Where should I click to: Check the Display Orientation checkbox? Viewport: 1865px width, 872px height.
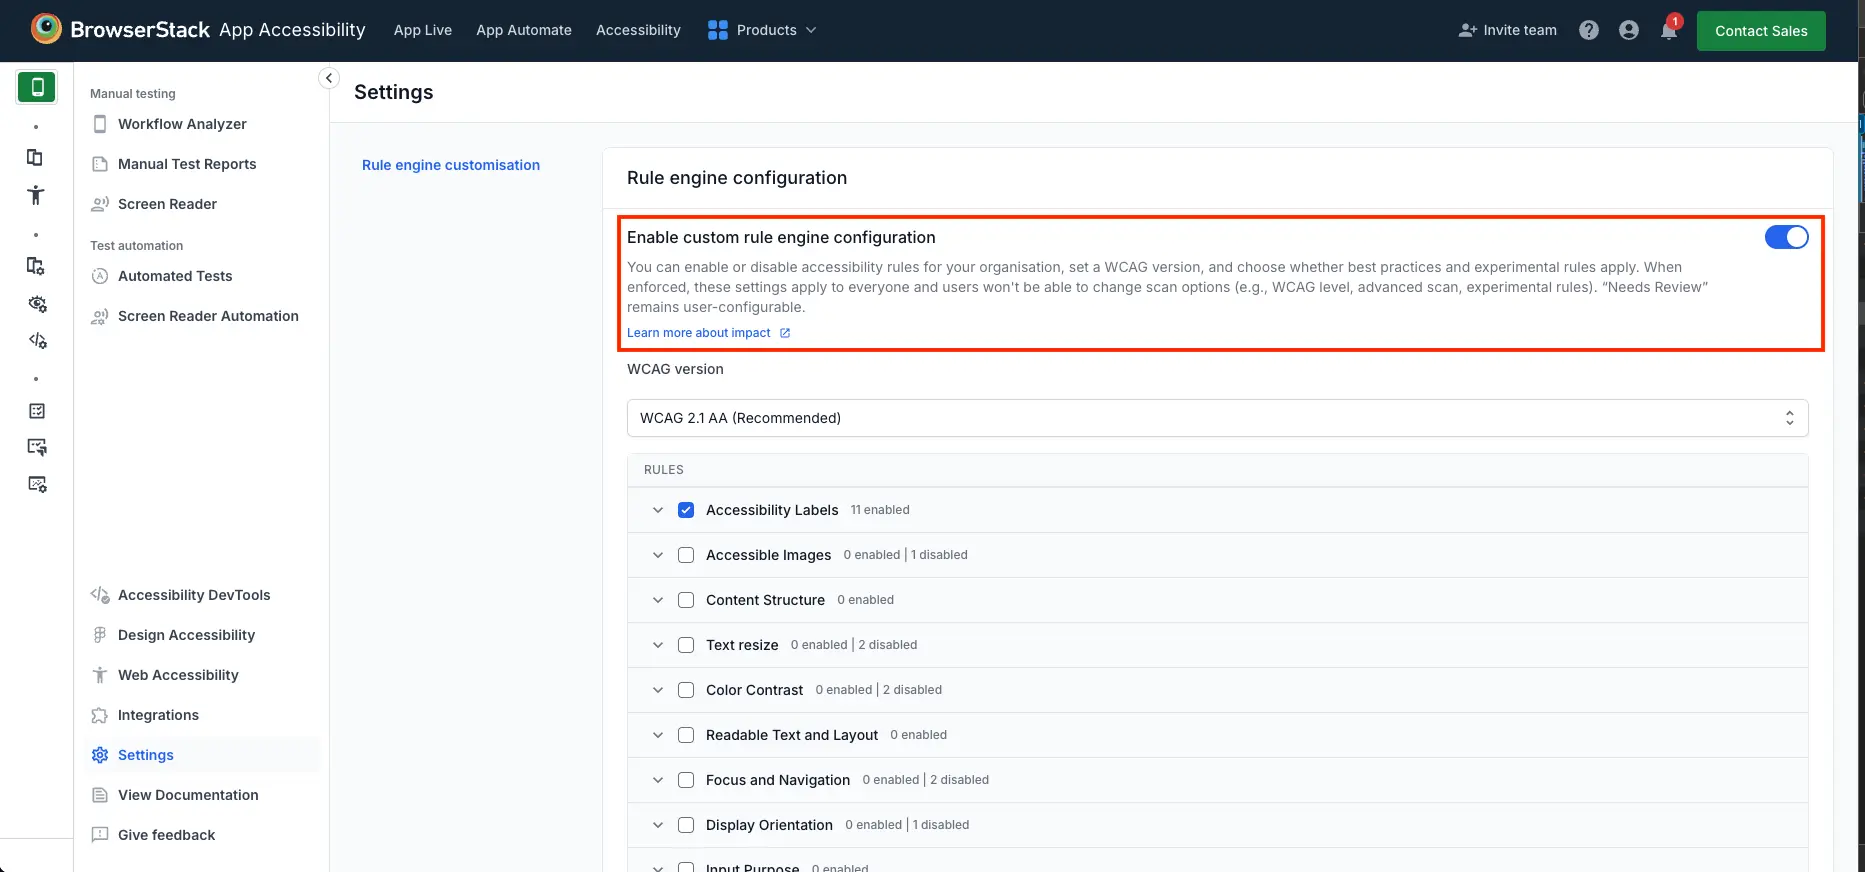(x=686, y=825)
